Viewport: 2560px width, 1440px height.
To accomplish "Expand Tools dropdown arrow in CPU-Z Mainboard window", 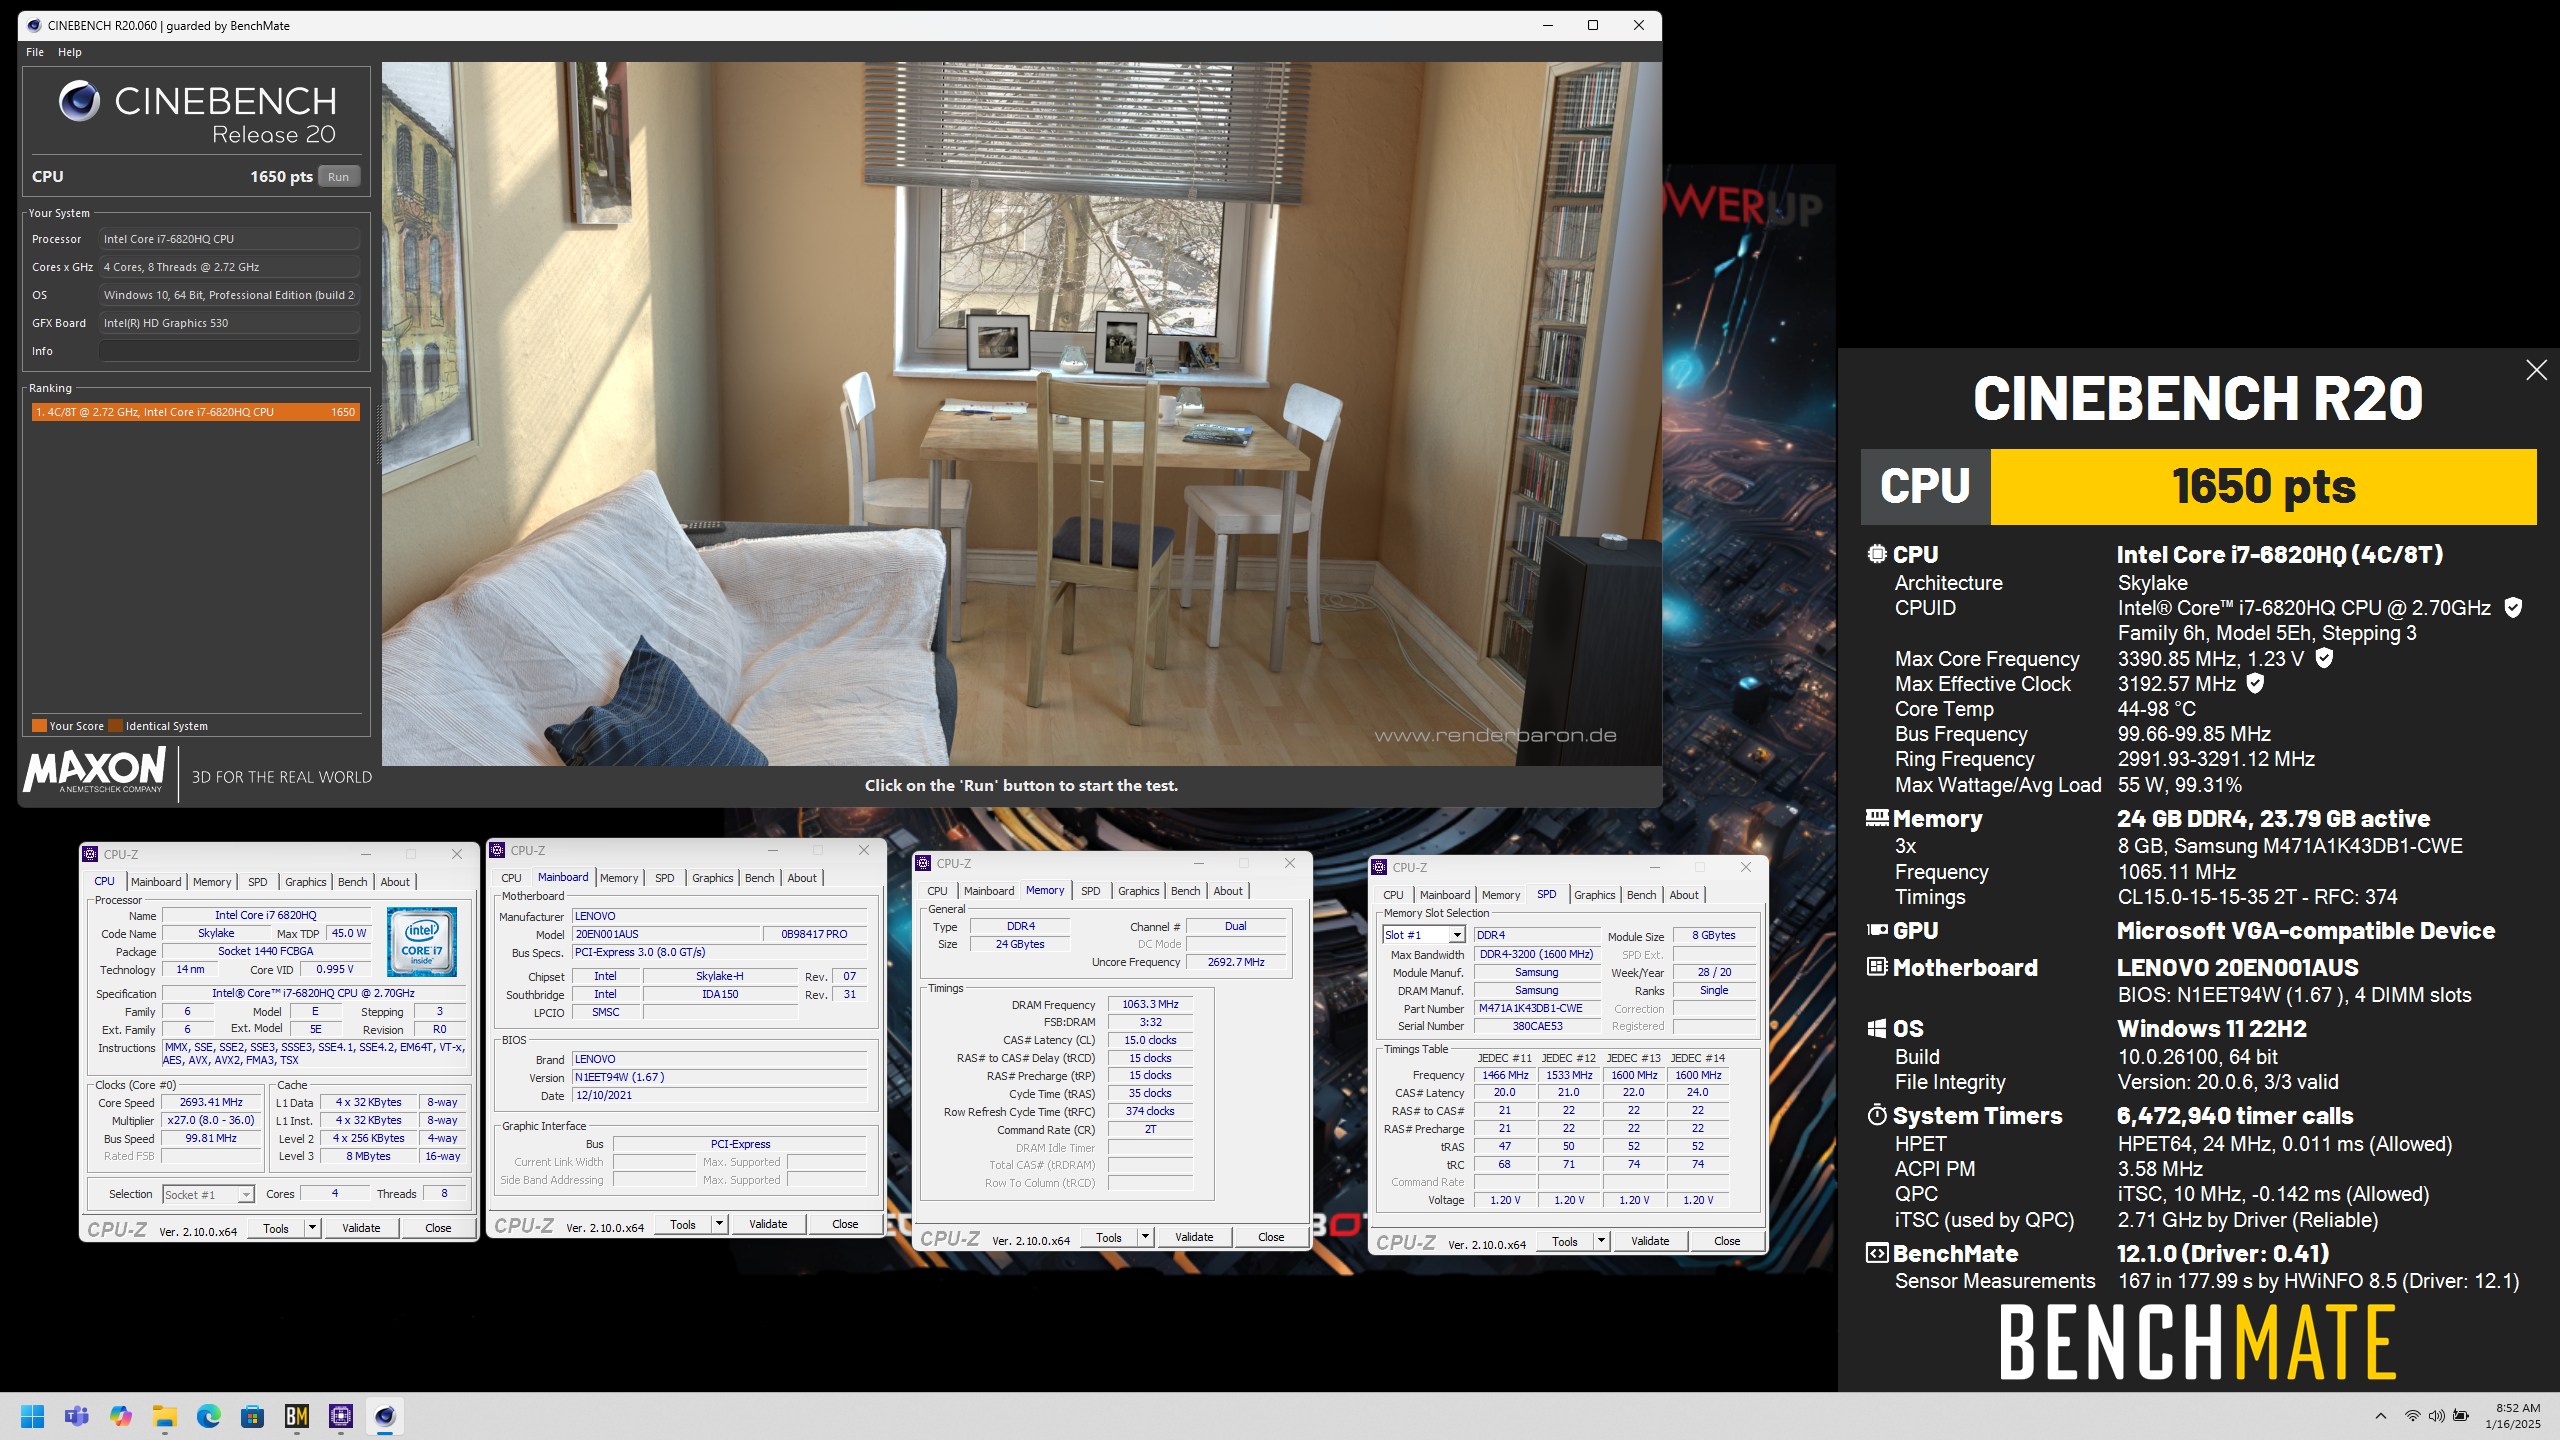I will pos(719,1224).
